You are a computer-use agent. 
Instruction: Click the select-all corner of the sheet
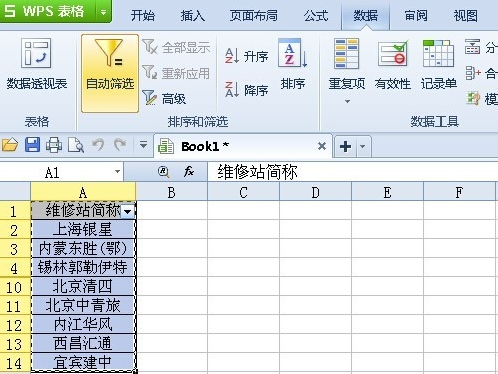tap(15, 192)
